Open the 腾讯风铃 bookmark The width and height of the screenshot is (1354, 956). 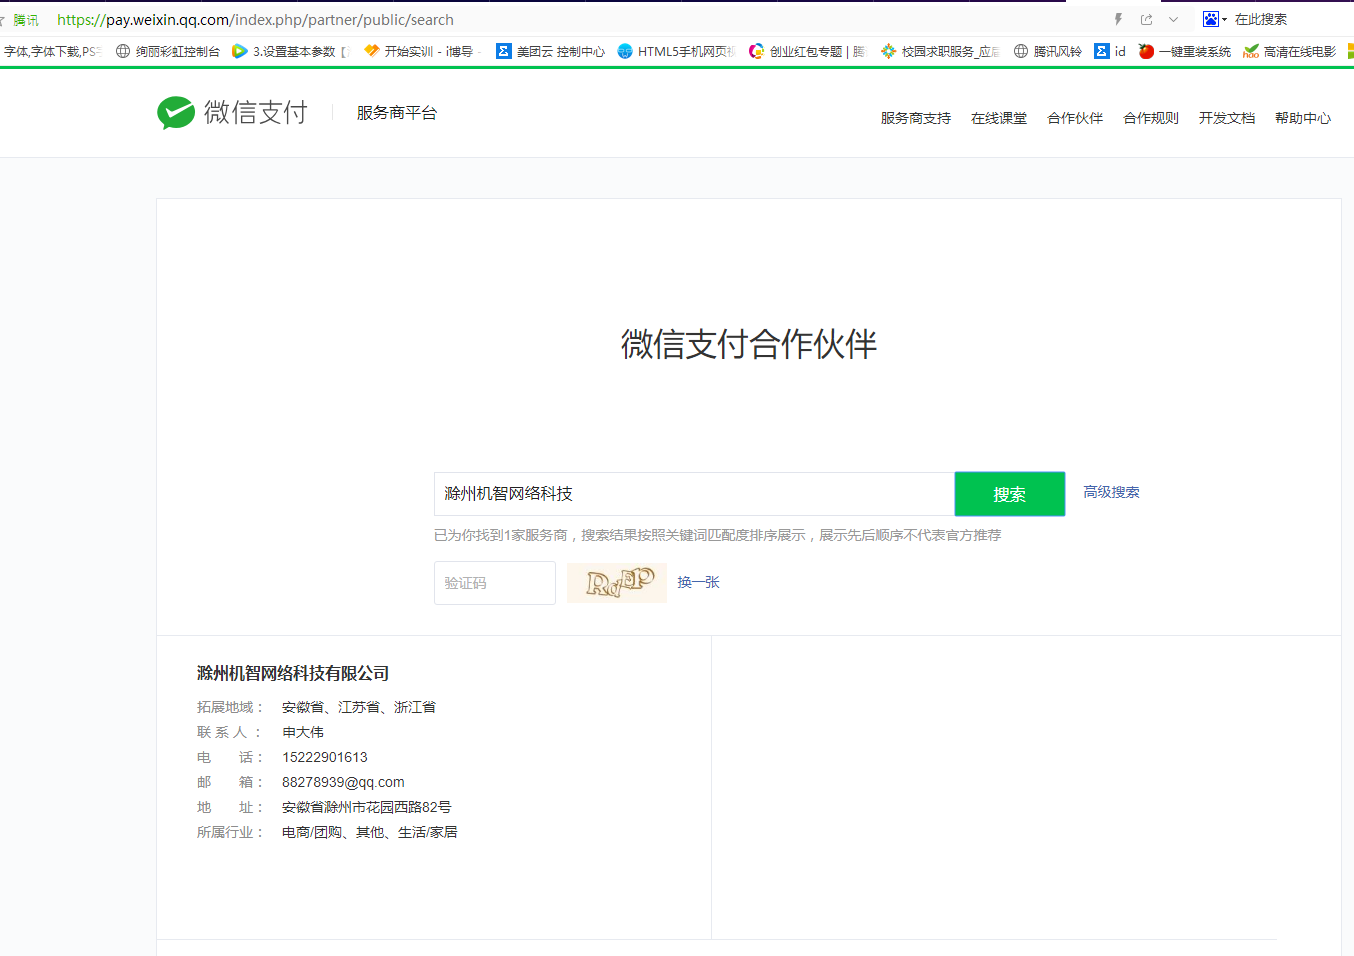[x=1048, y=51]
